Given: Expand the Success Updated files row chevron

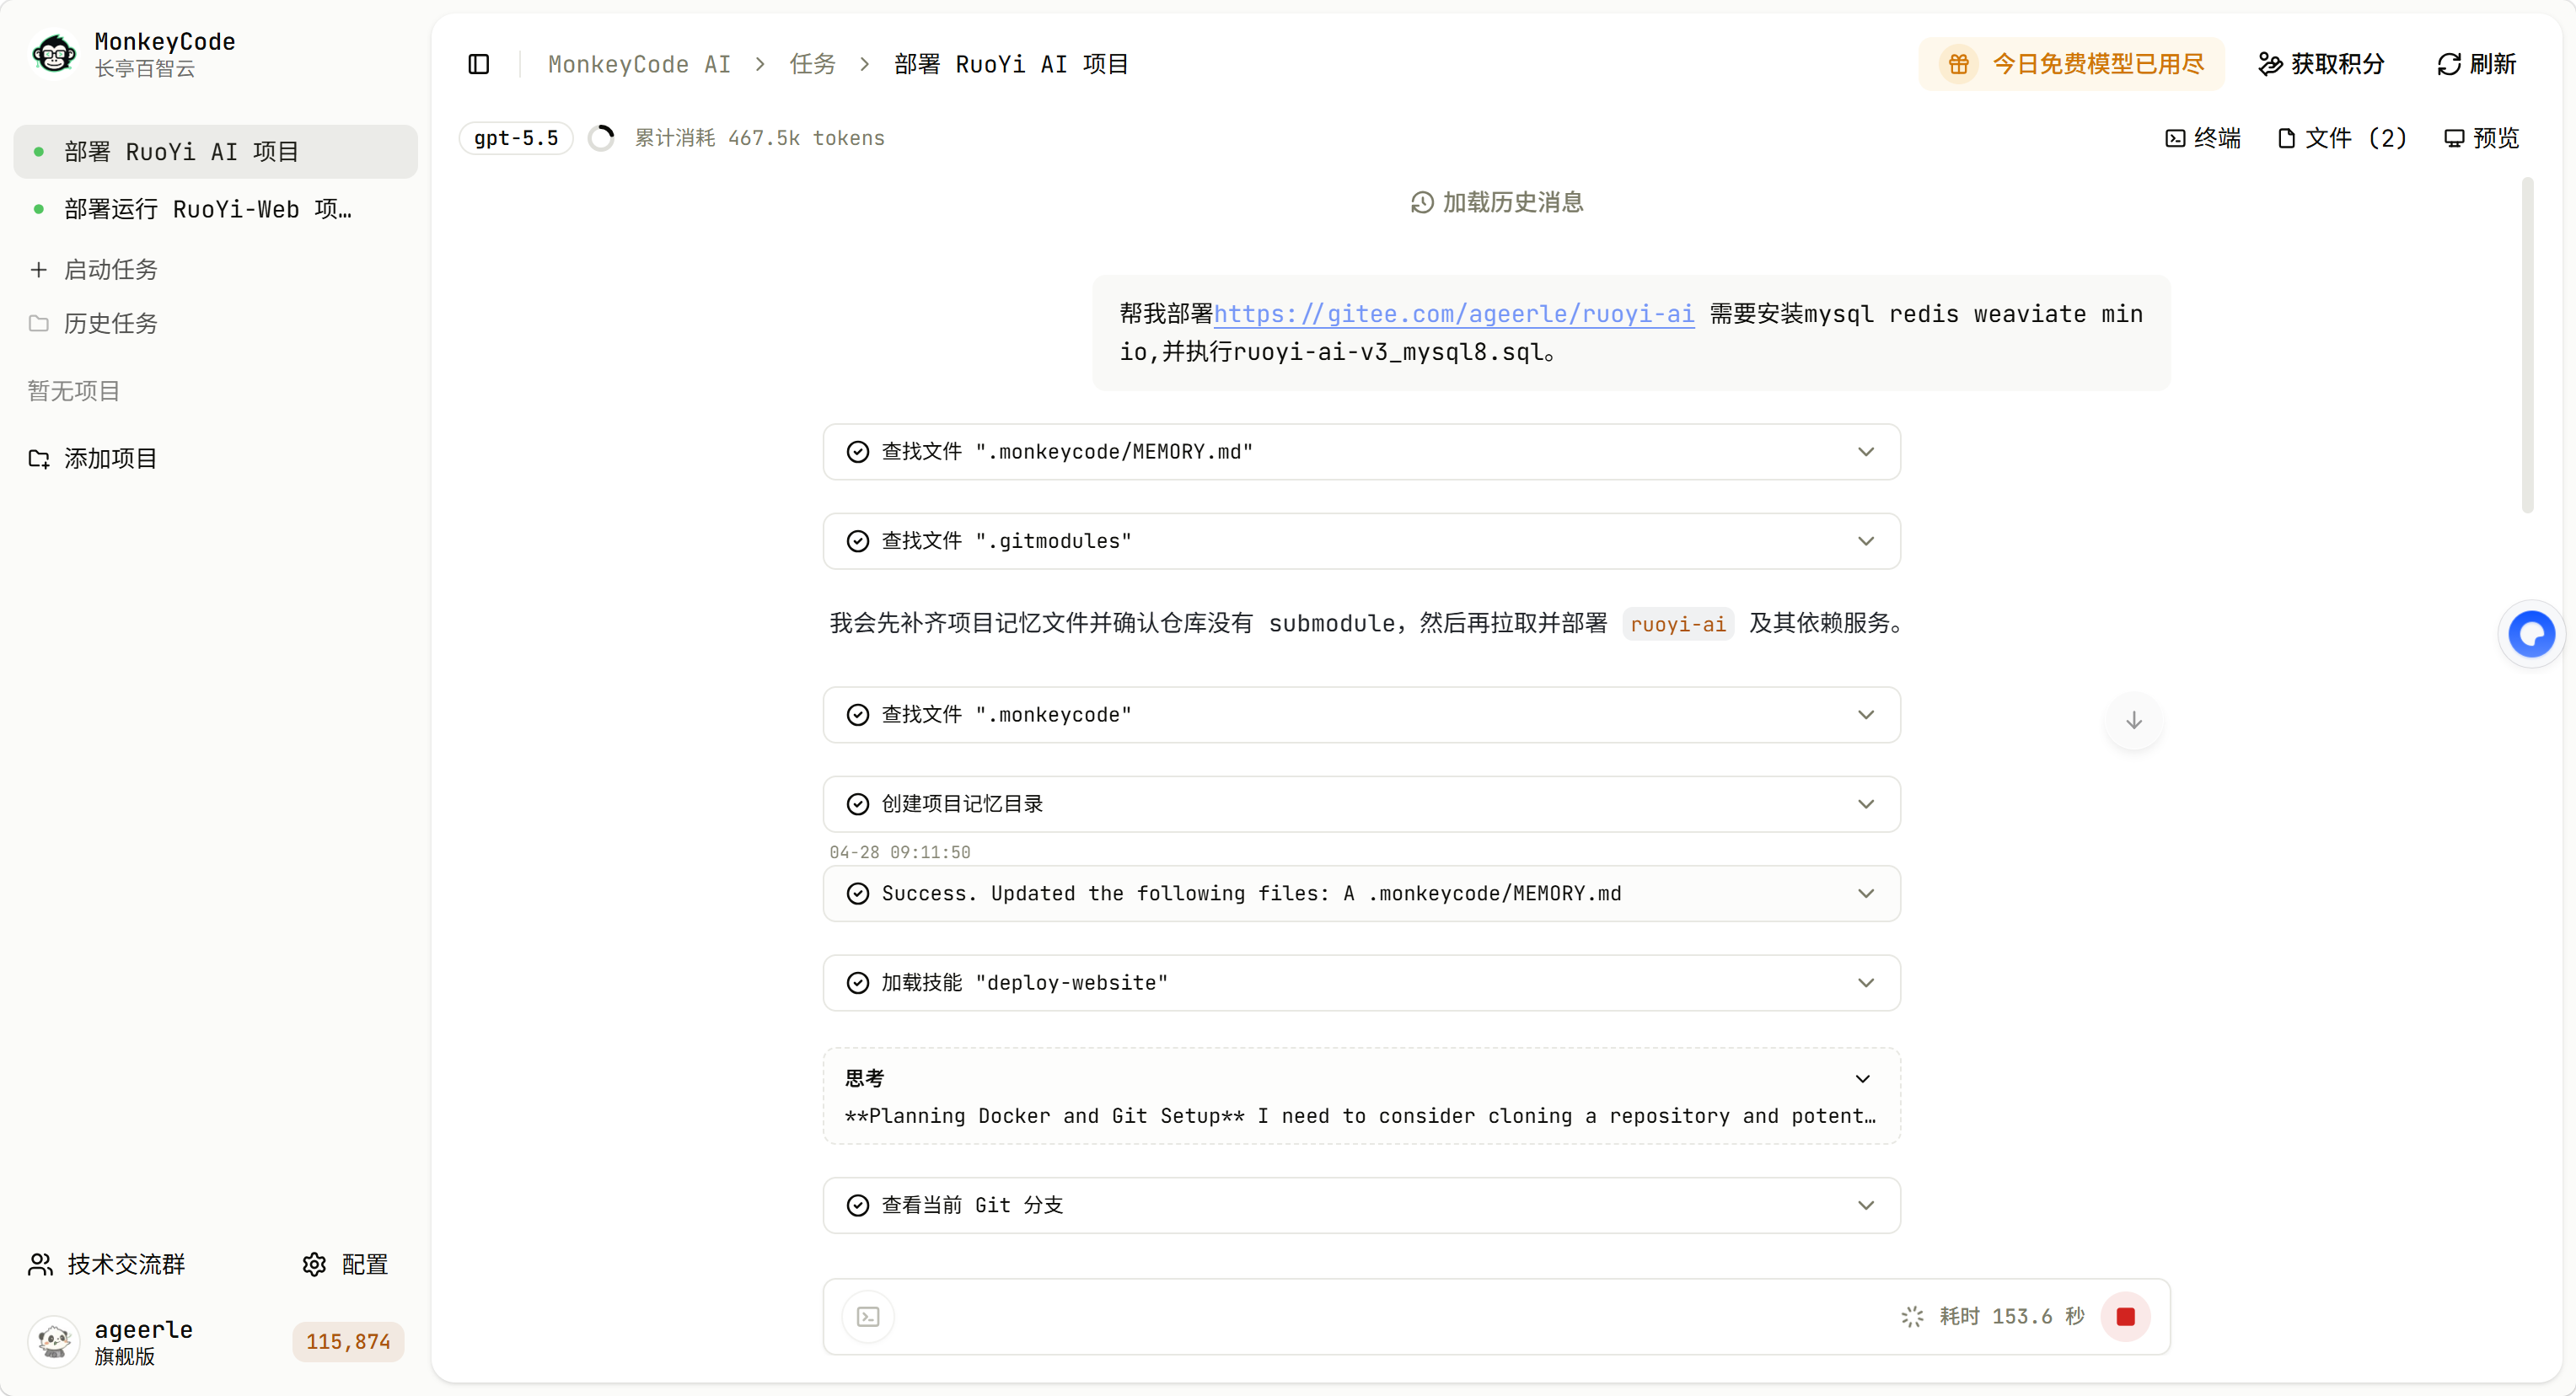Looking at the screenshot, I should tap(1865, 893).
